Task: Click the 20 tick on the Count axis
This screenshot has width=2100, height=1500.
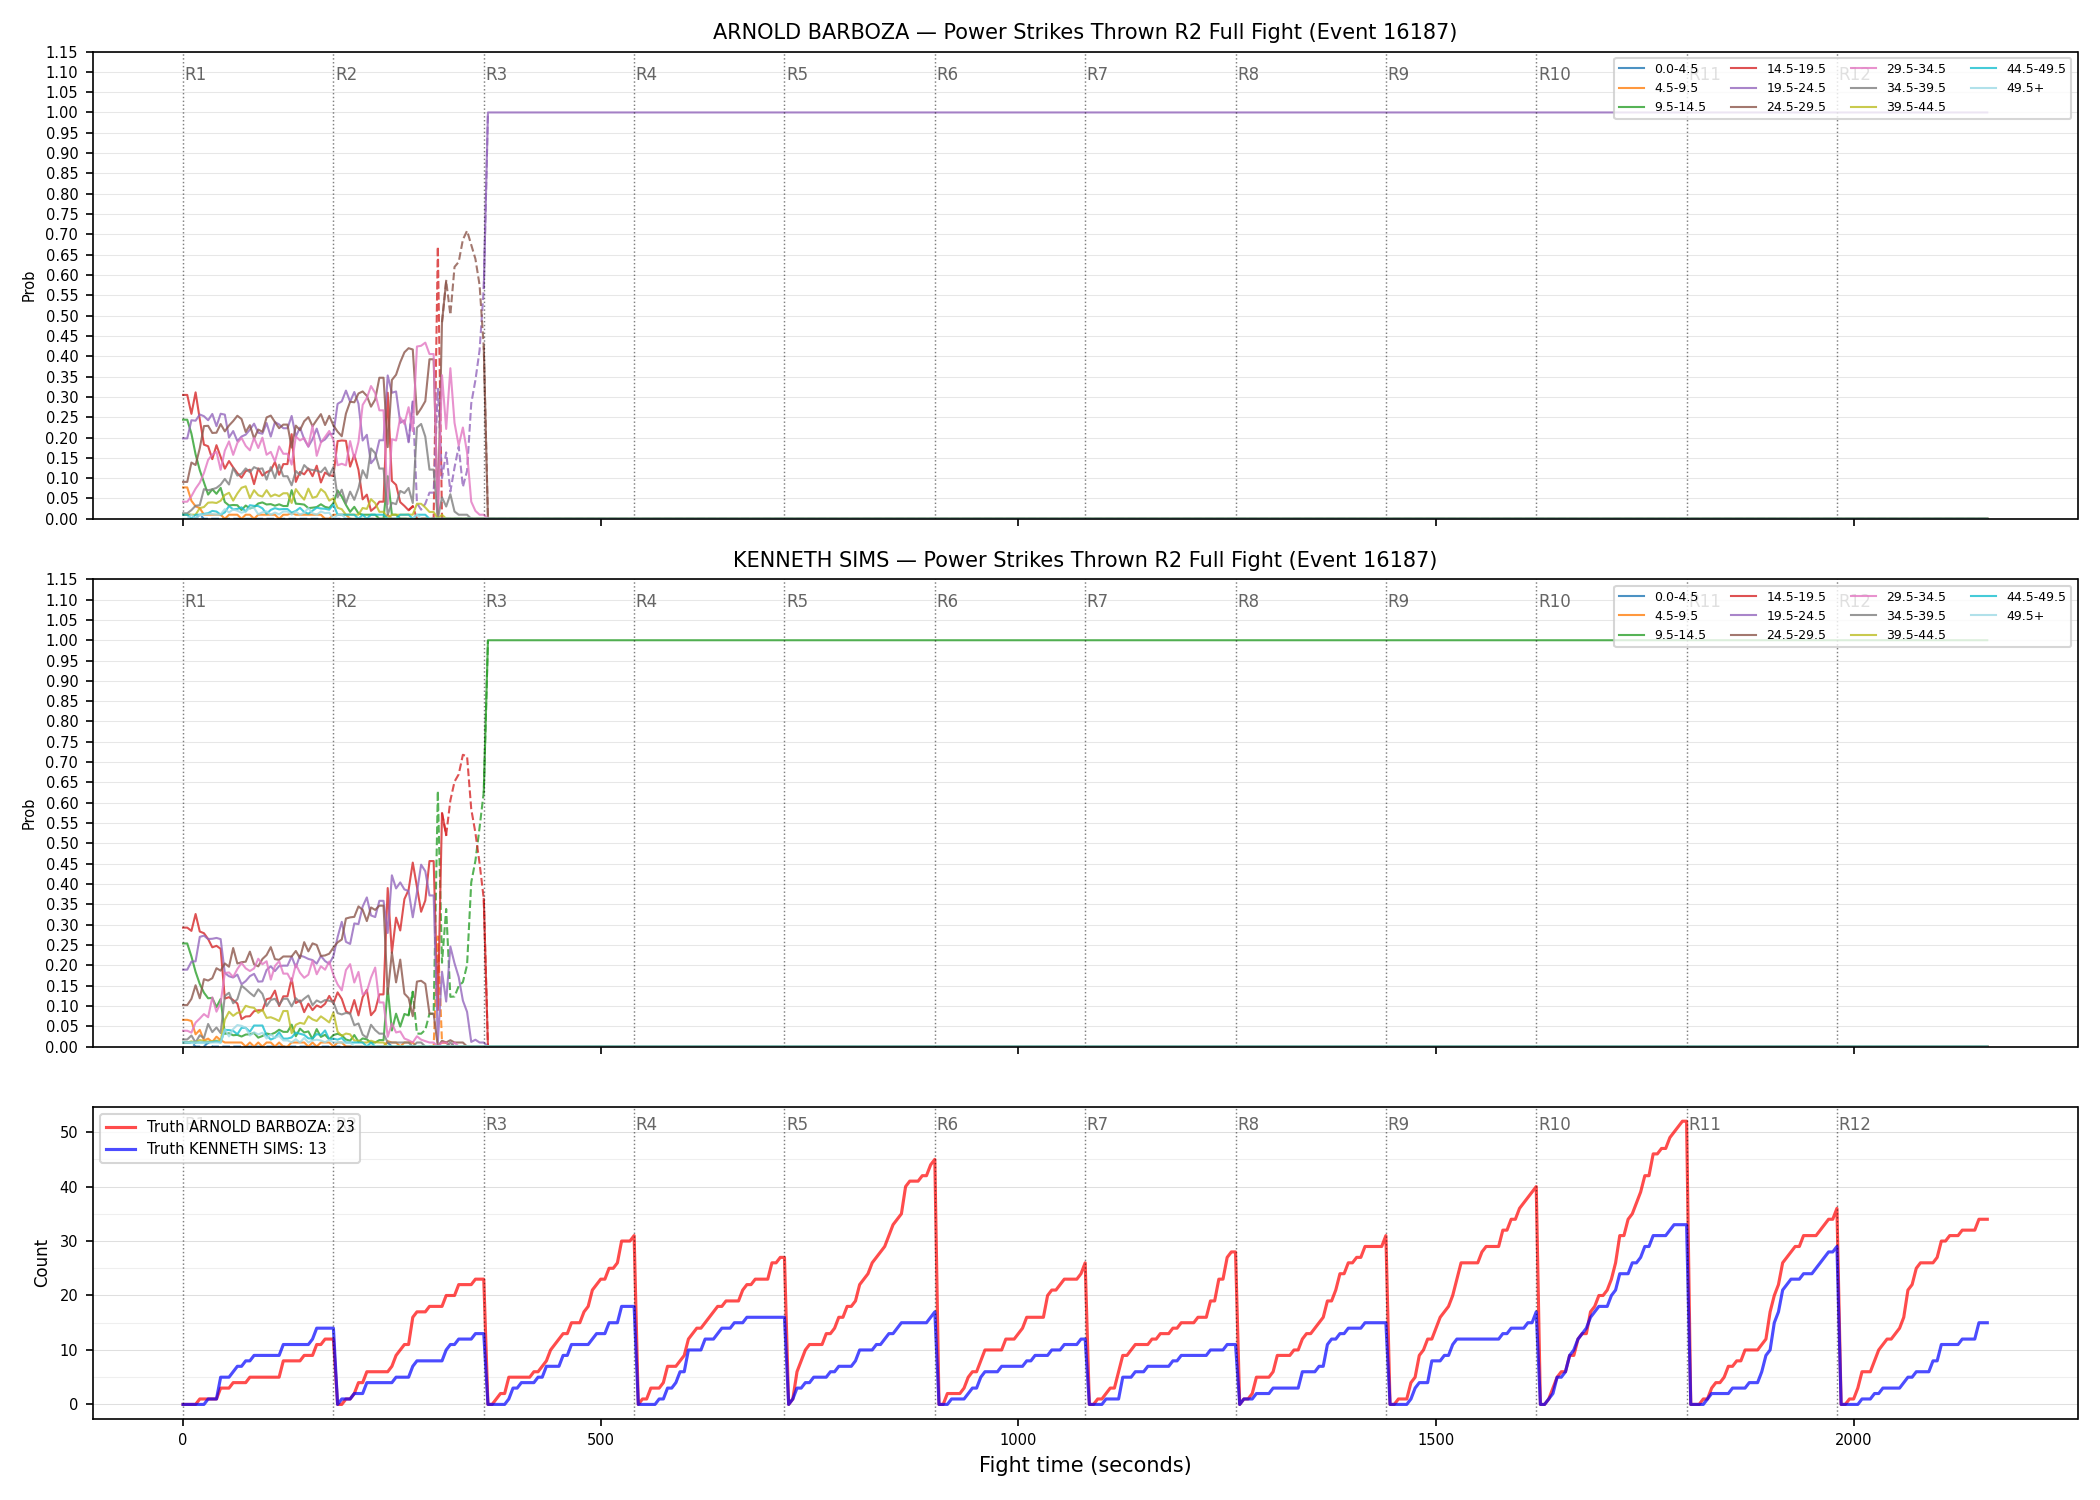Action: point(69,1295)
